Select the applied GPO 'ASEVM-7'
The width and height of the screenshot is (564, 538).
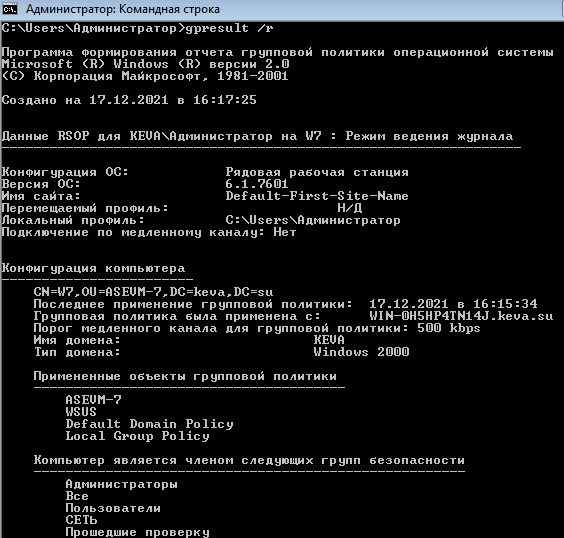pos(94,400)
